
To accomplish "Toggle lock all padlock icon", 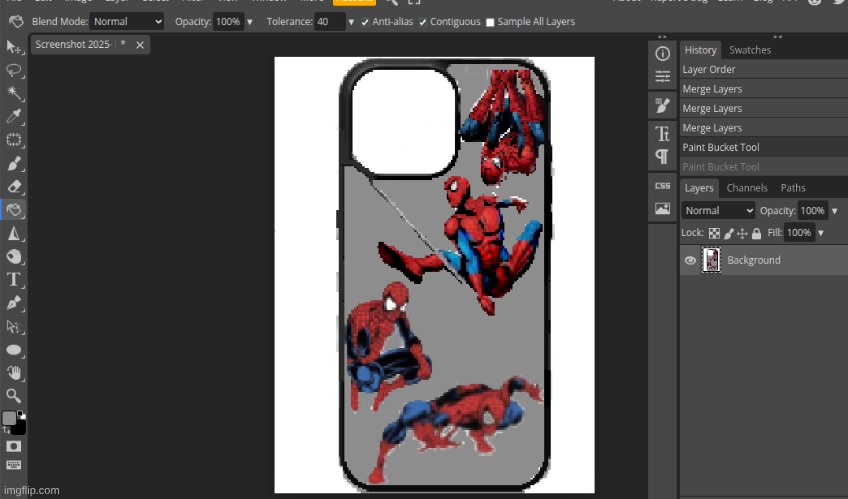I will [757, 233].
